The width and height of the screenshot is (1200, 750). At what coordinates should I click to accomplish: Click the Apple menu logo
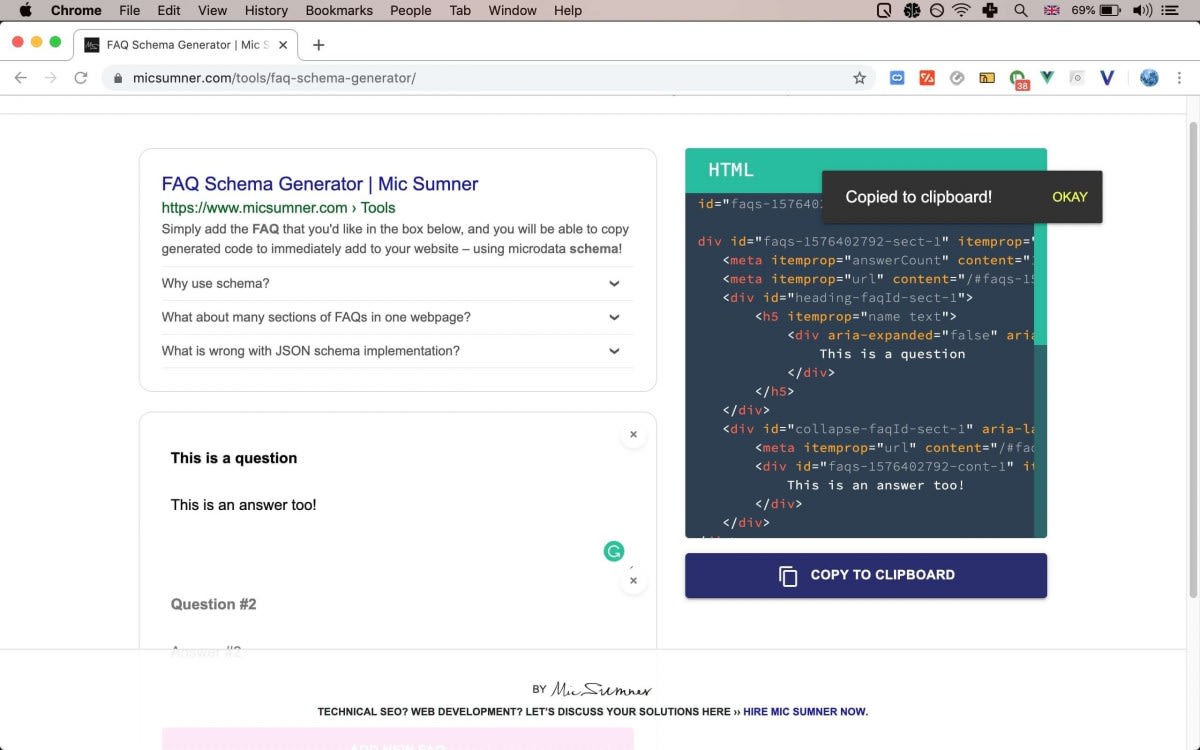click(26, 10)
